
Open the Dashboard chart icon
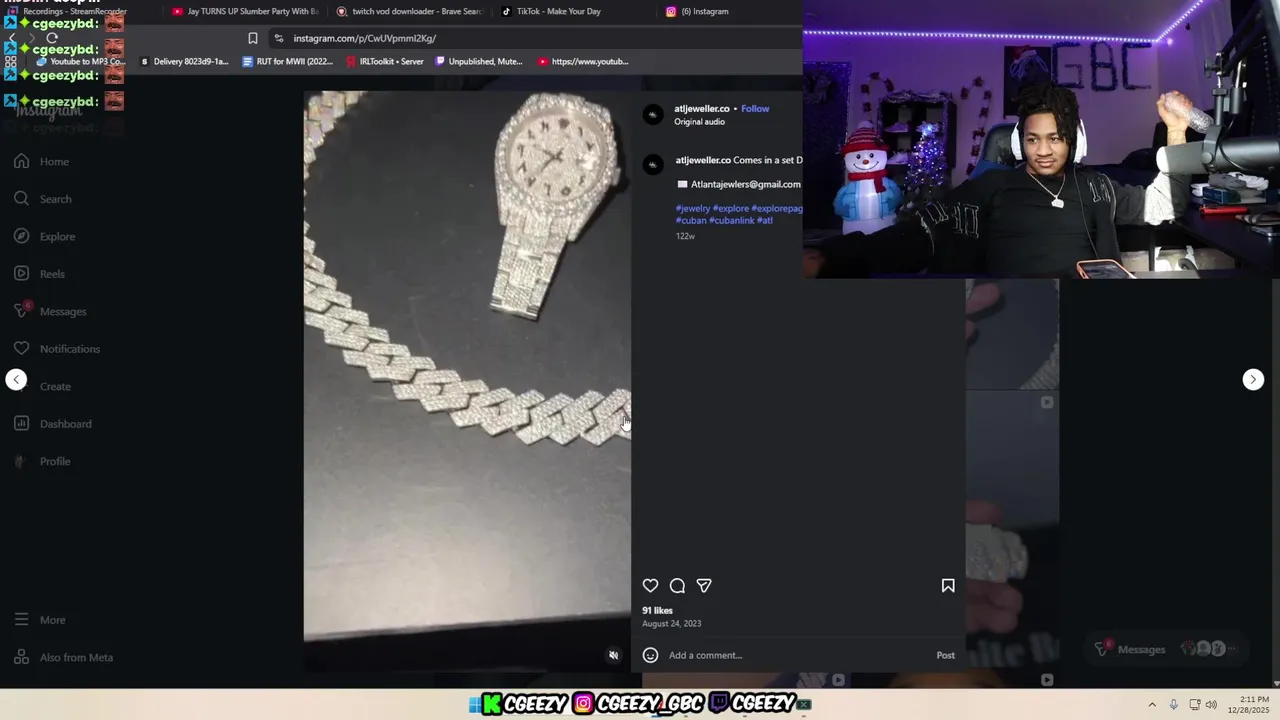tap(21, 424)
